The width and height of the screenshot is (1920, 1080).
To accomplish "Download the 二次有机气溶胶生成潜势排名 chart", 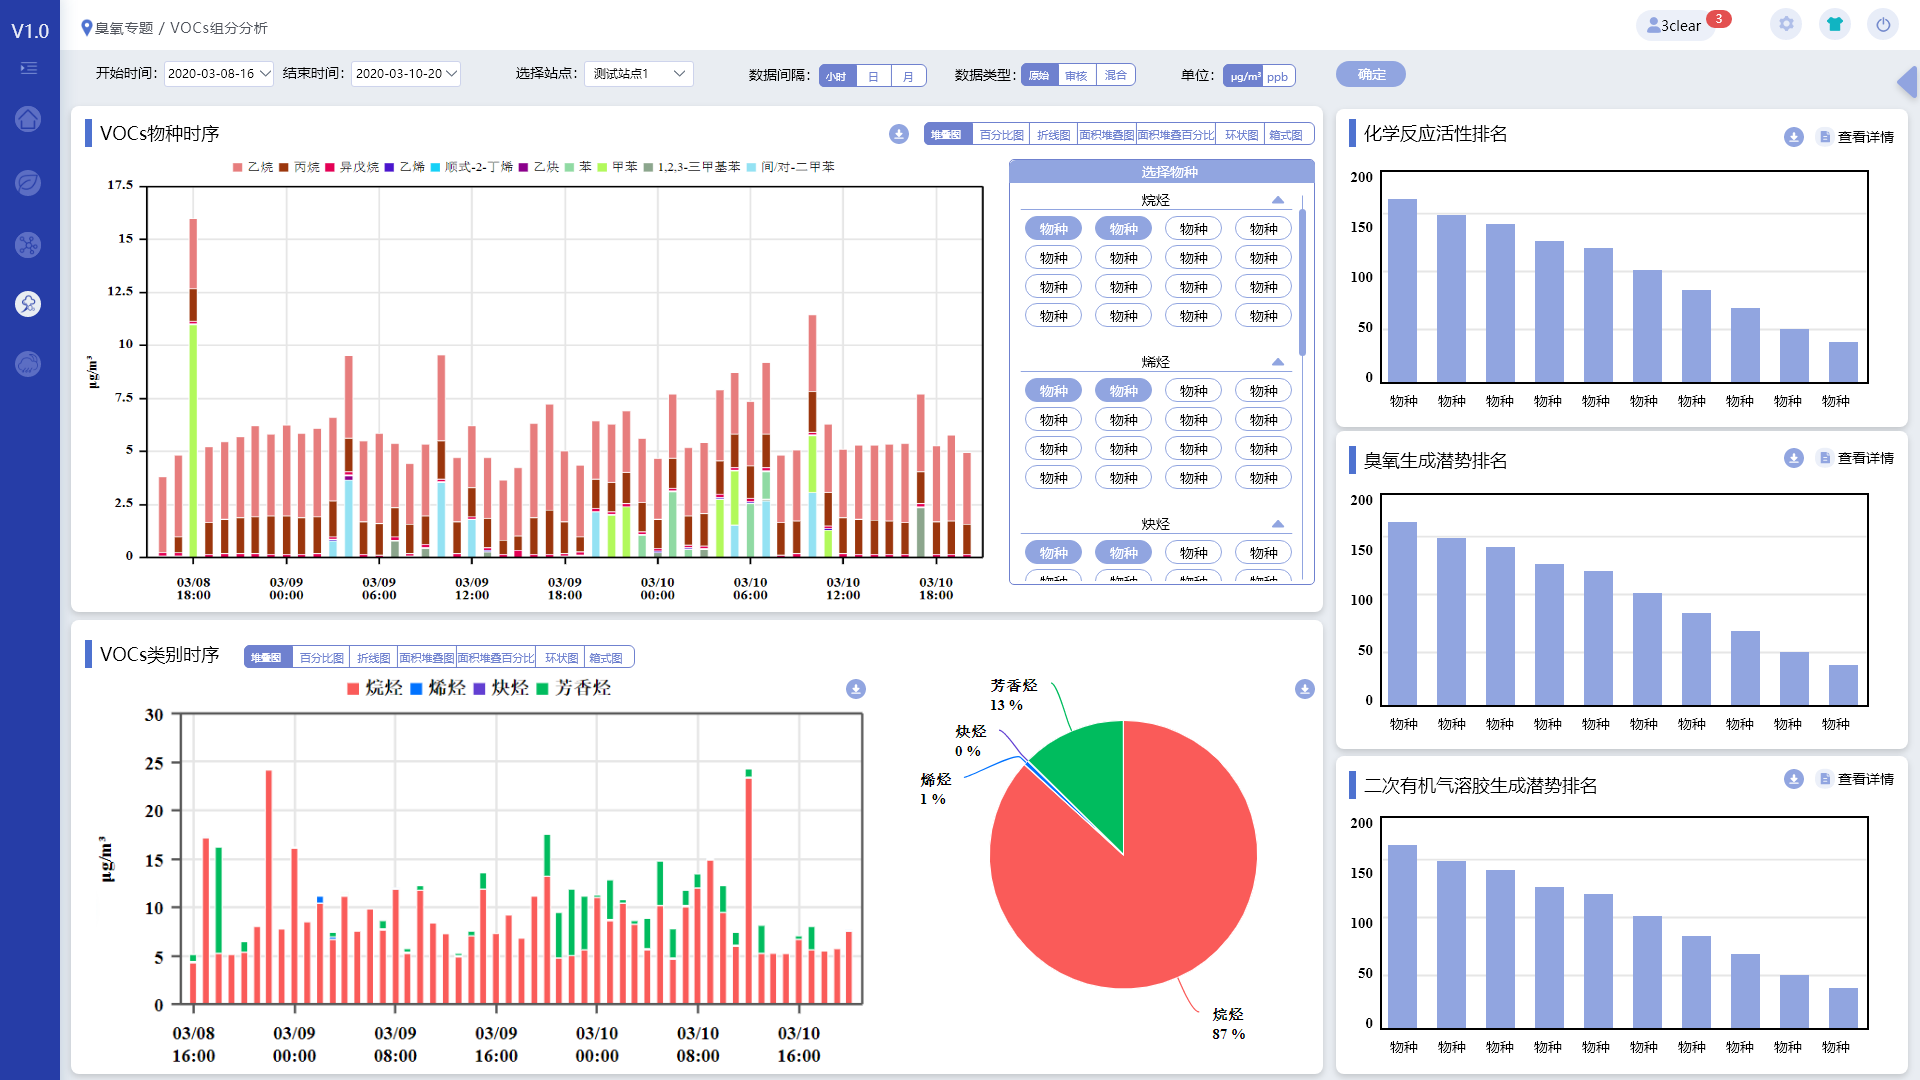I will [1794, 779].
